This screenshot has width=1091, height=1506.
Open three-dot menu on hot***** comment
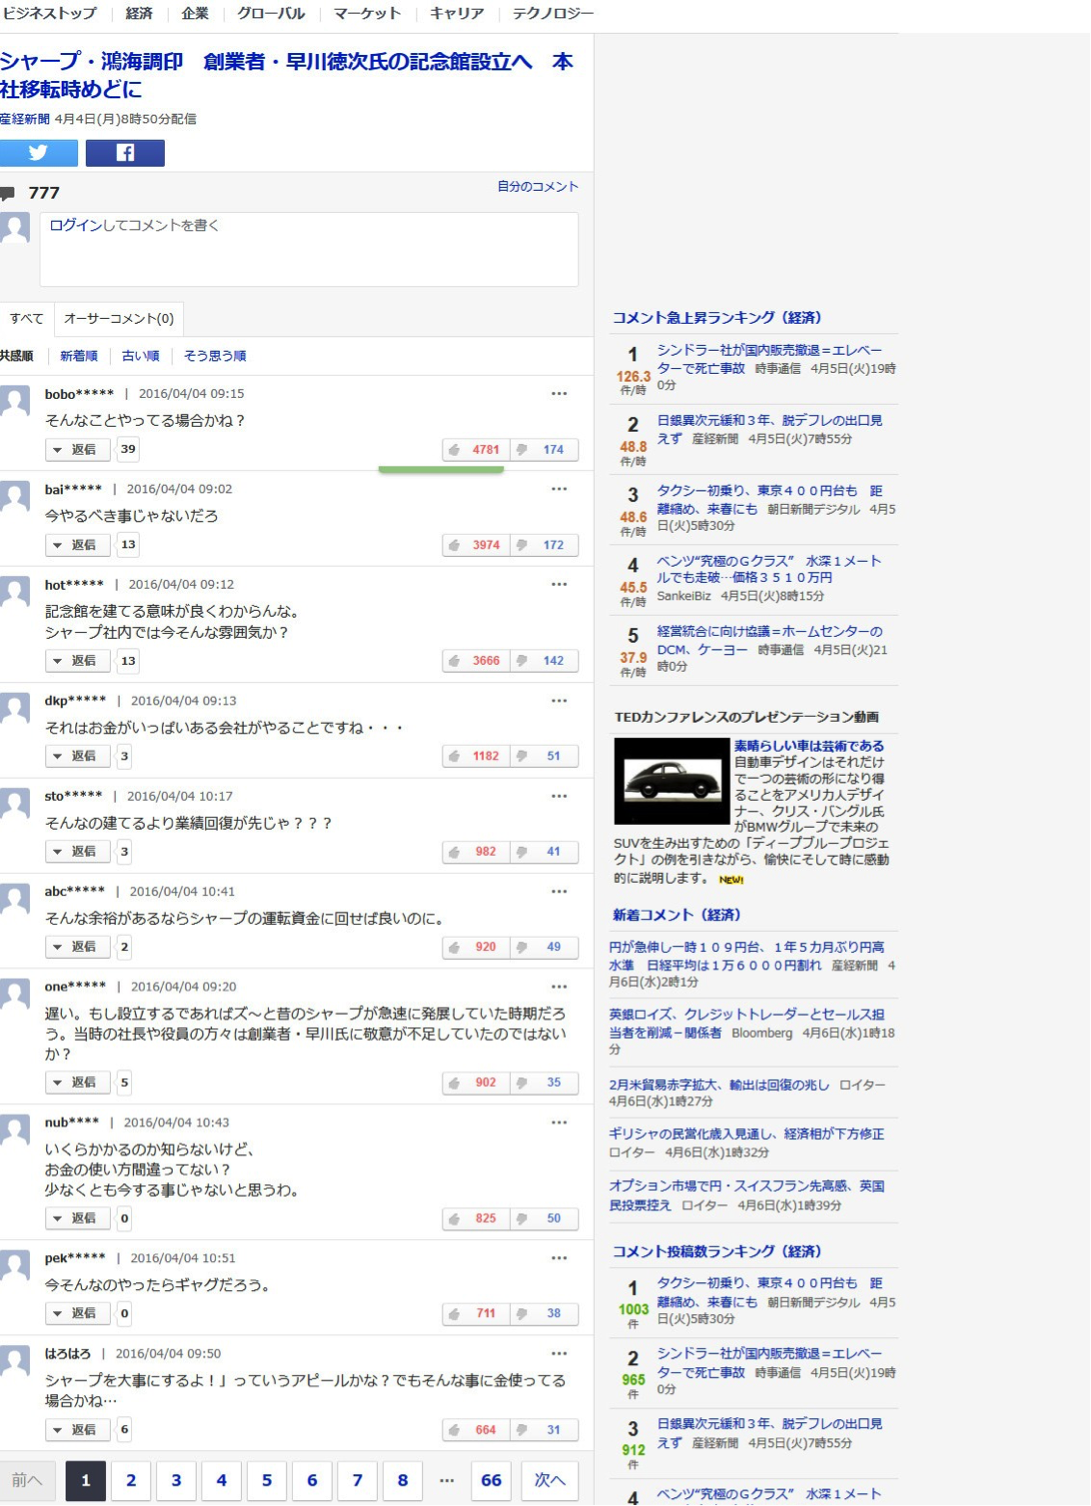point(559,584)
